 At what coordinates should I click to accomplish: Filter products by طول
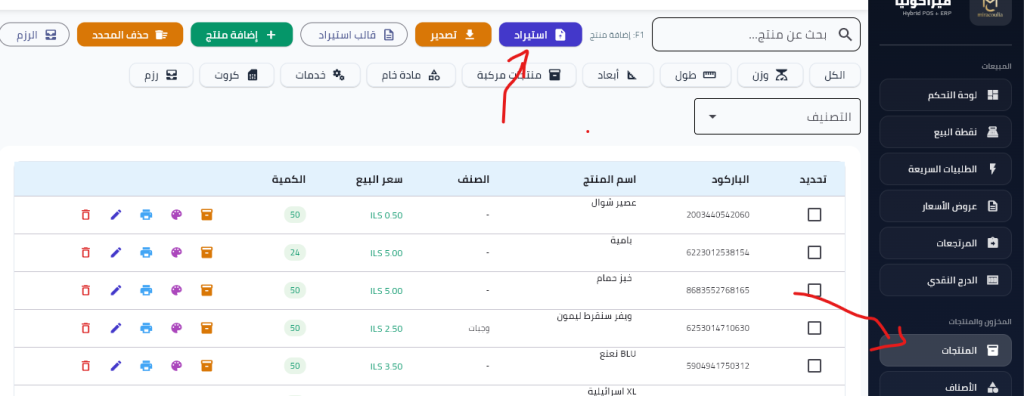695,75
